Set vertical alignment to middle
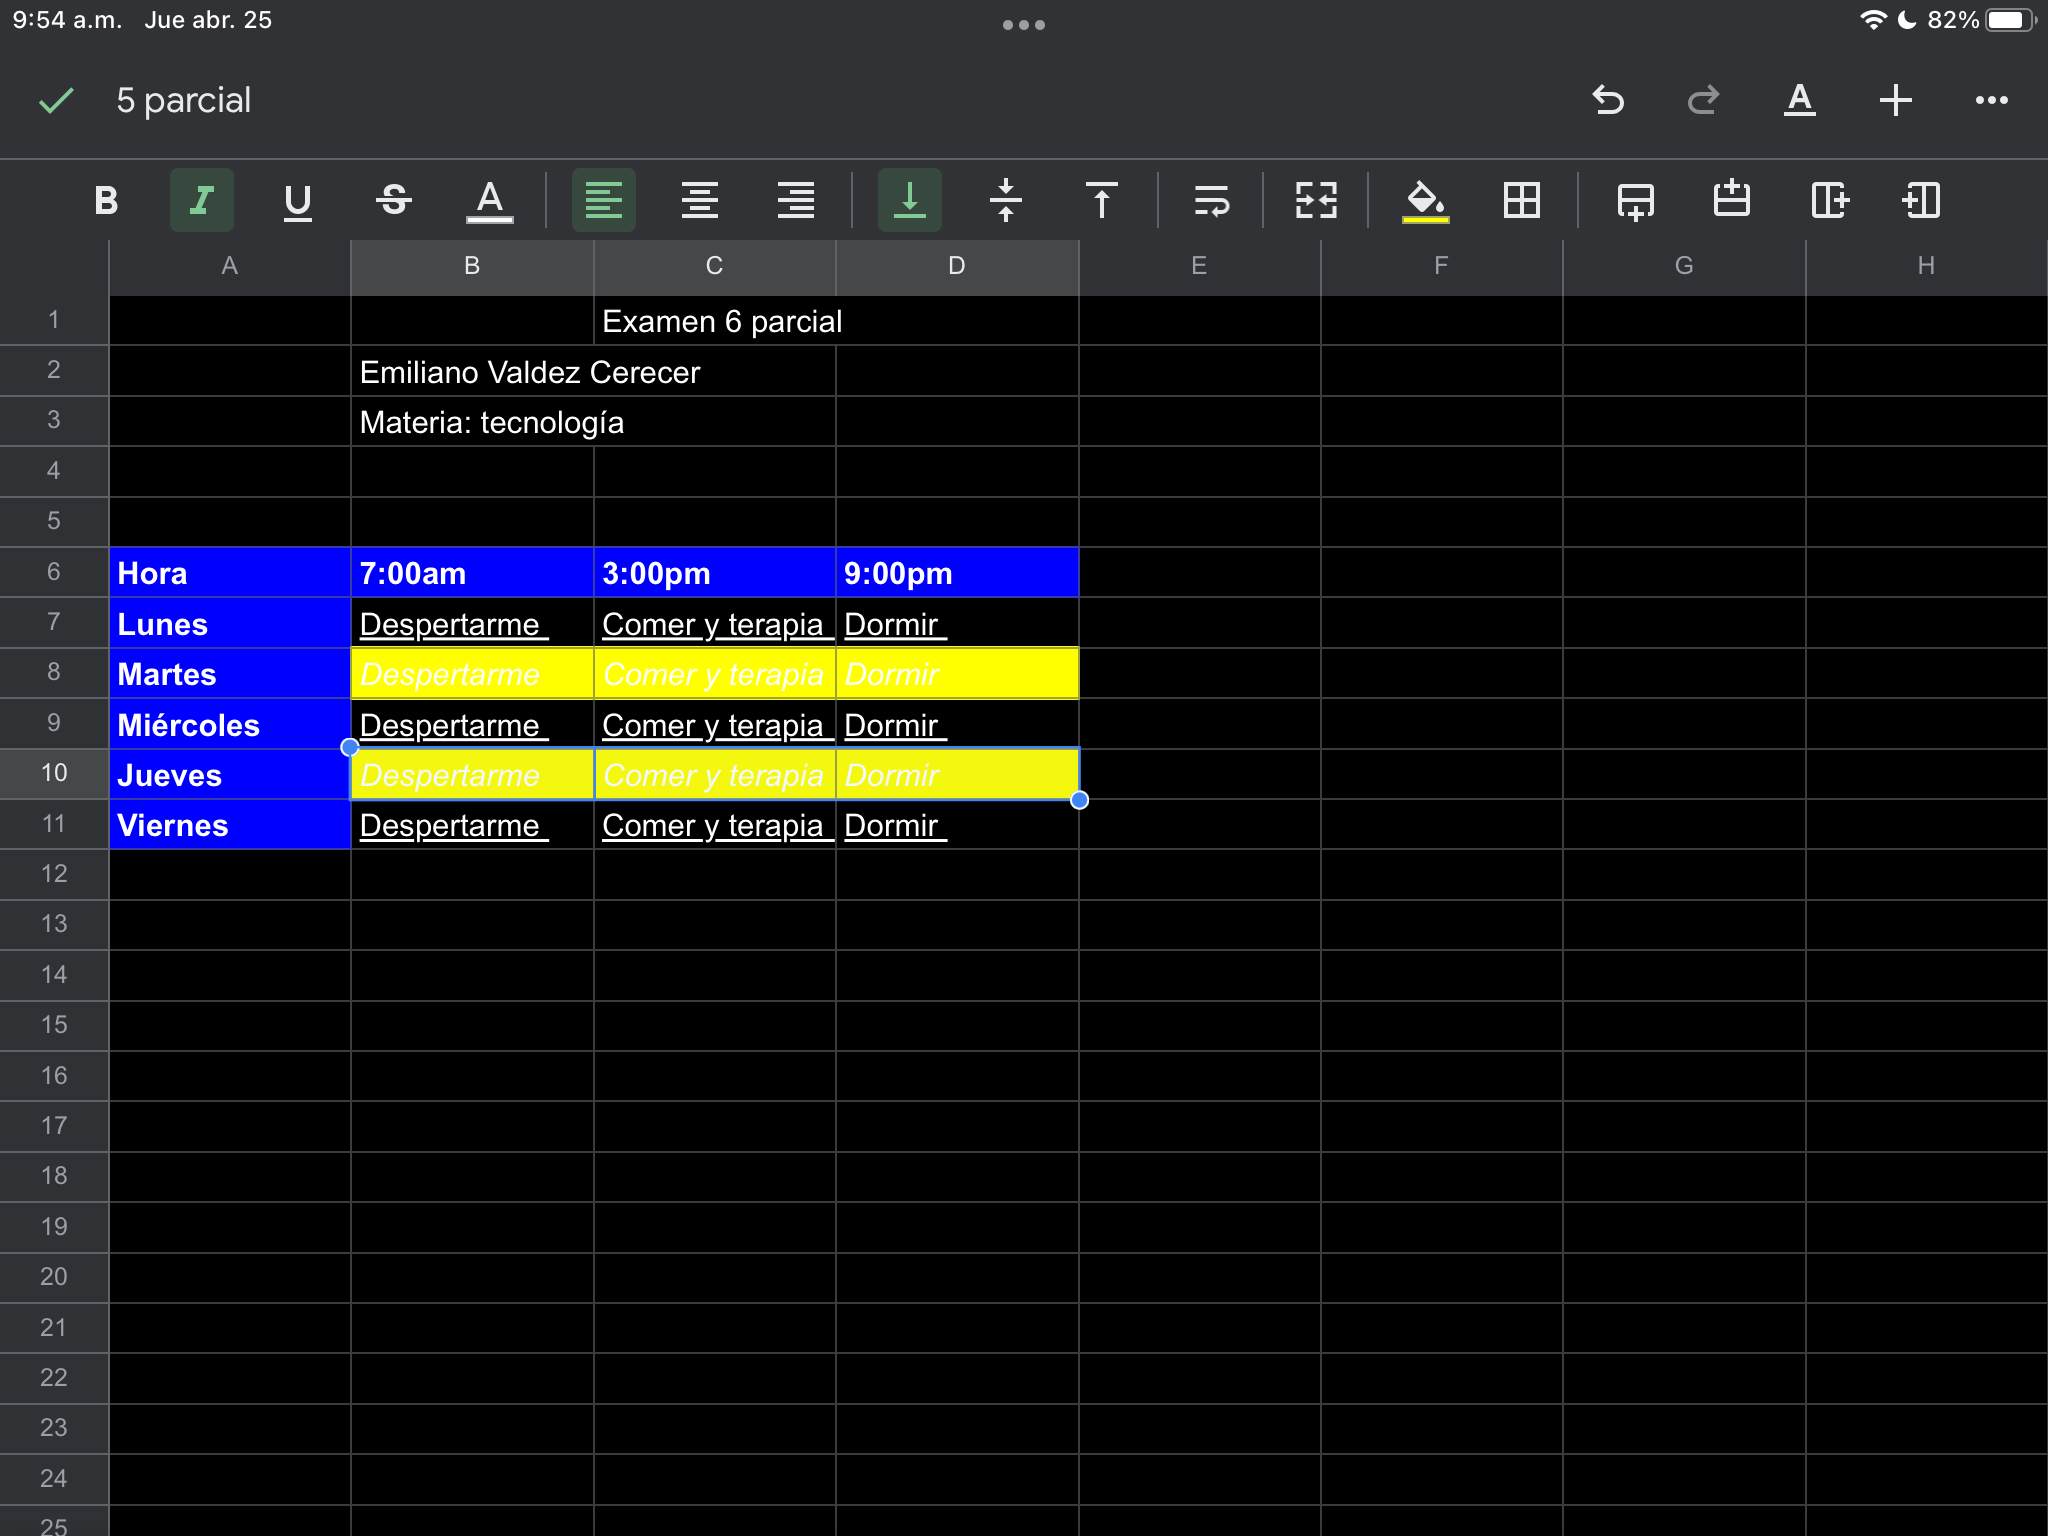 click(1006, 200)
